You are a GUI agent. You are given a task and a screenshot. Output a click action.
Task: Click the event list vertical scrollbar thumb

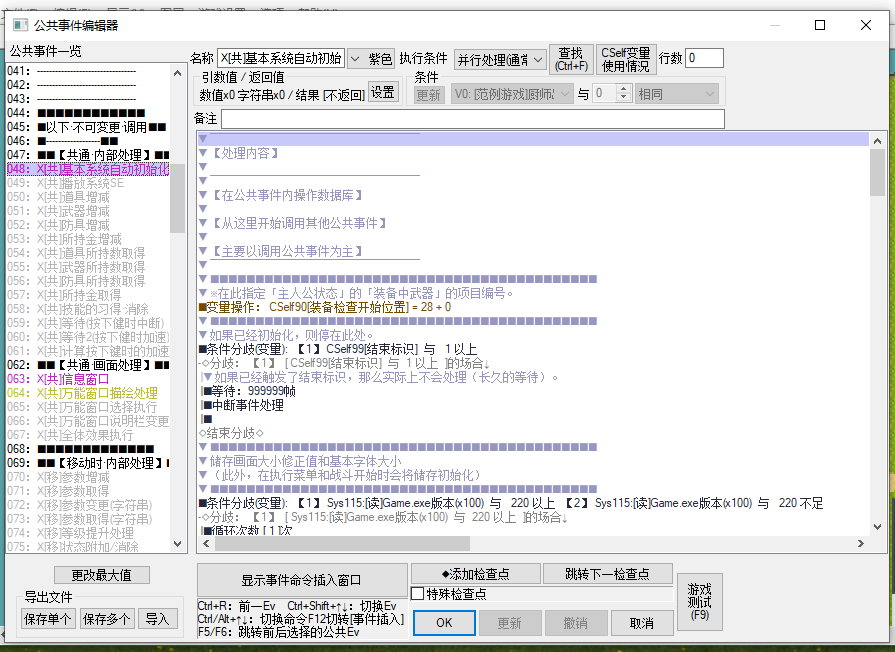click(x=178, y=198)
